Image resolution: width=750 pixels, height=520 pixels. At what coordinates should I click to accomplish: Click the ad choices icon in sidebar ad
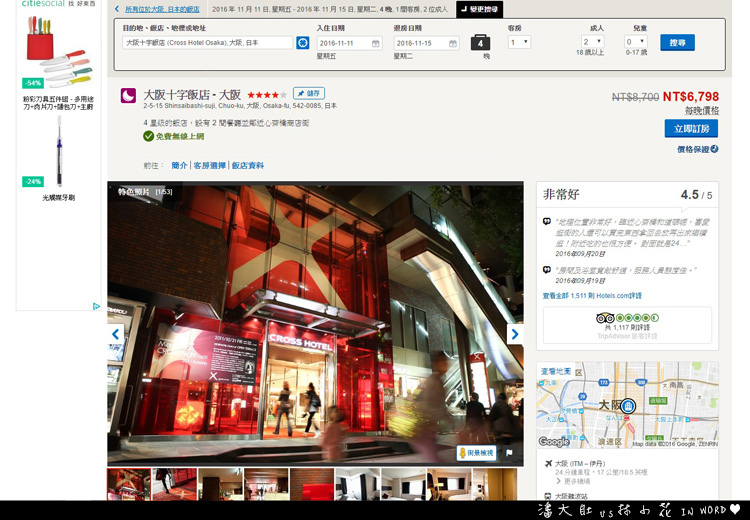pyautogui.click(x=96, y=306)
